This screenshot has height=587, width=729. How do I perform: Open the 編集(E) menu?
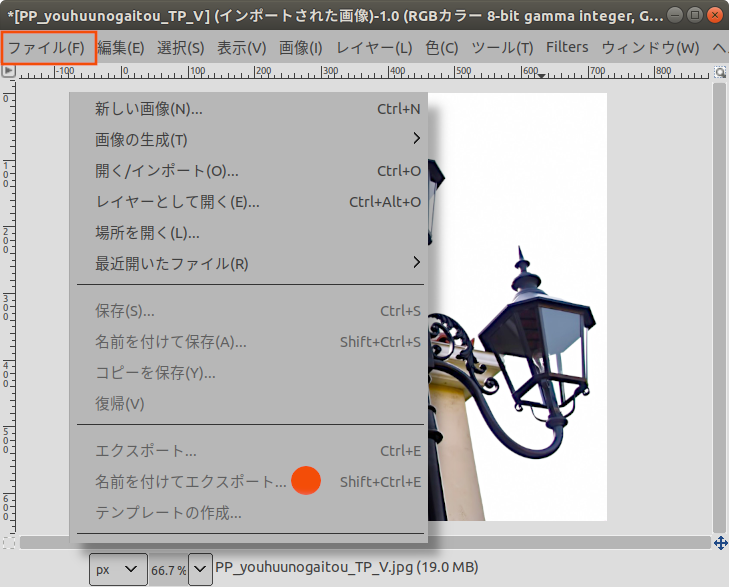(x=121, y=47)
